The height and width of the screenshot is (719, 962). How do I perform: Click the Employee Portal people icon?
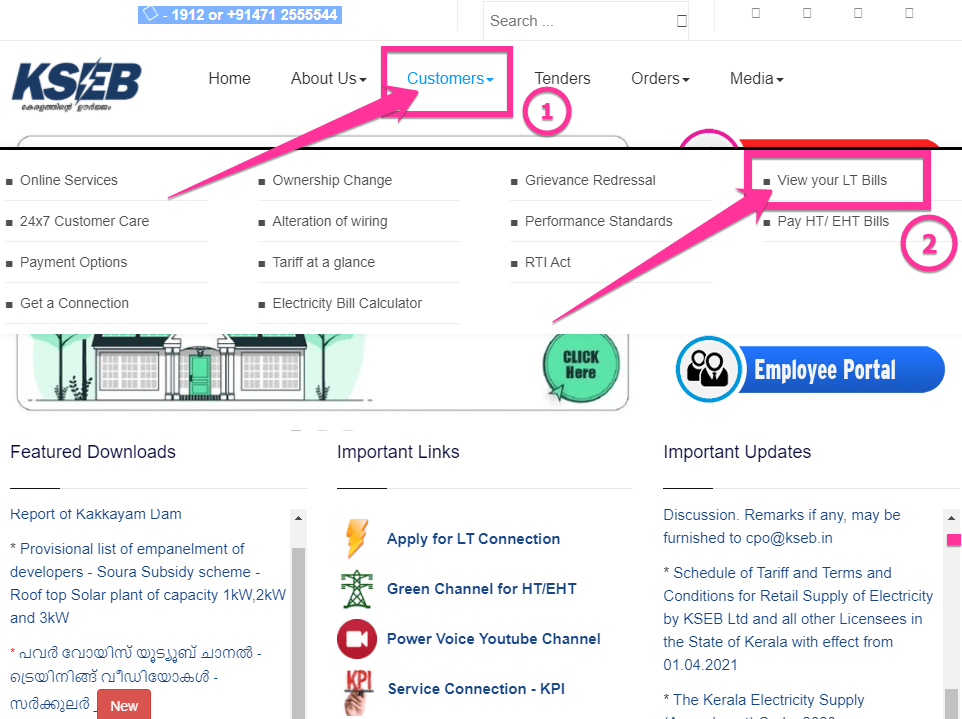click(708, 369)
